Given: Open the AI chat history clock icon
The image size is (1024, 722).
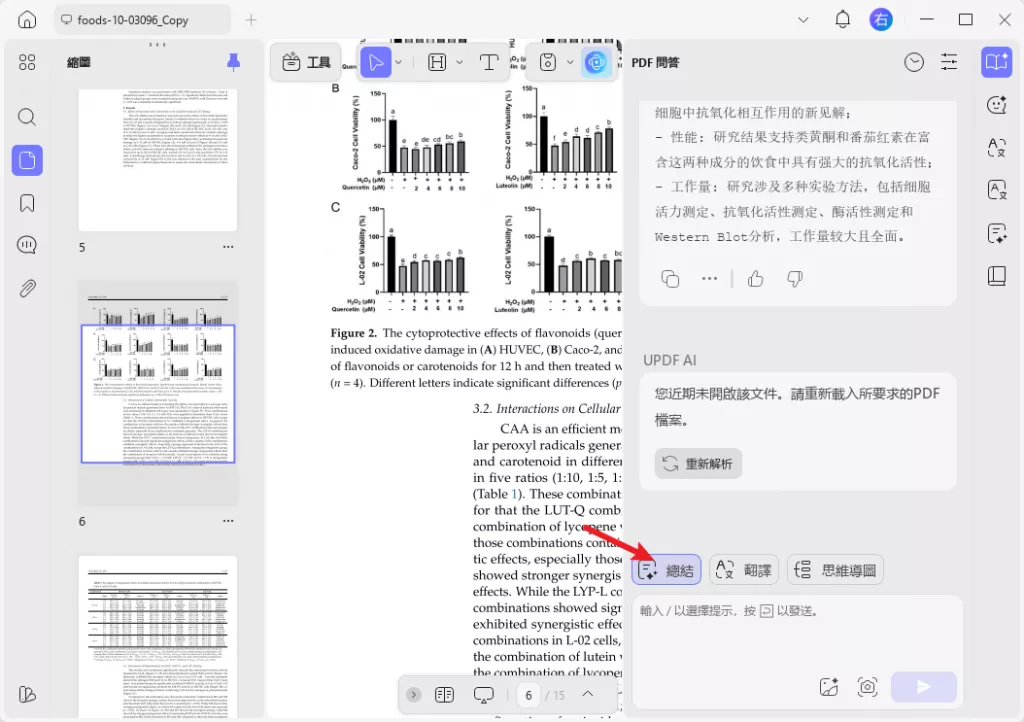Looking at the screenshot, I should pyautogui.click(x=913, y=61).
